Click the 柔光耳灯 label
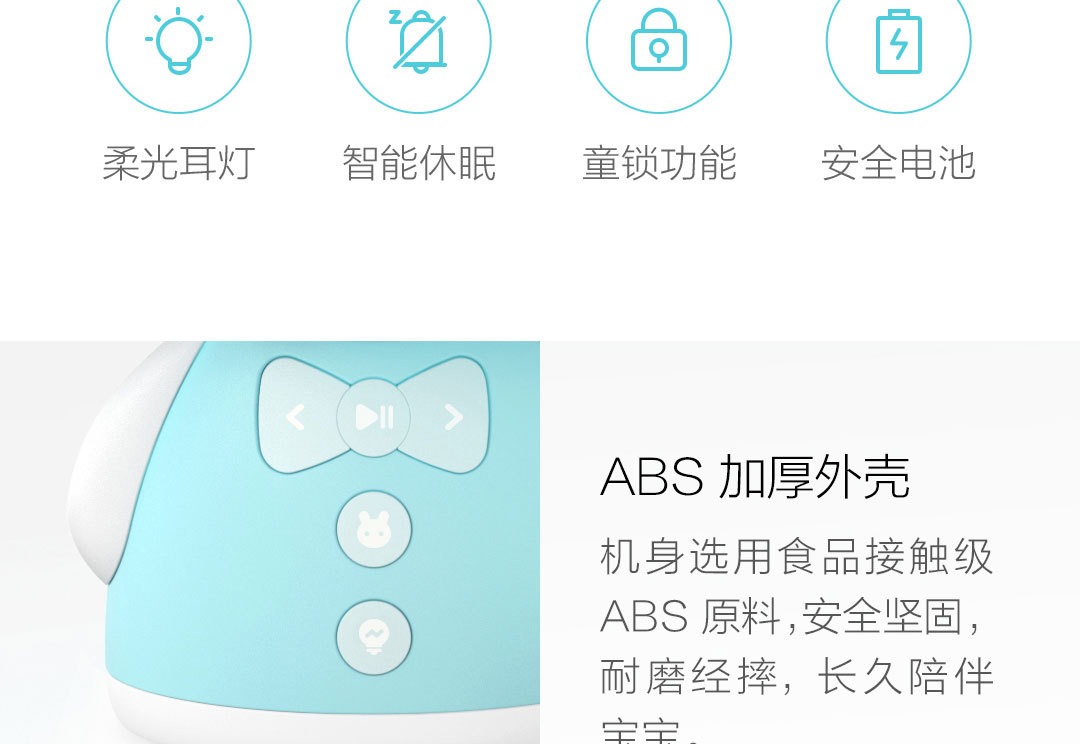 click(x=178, y=163)
